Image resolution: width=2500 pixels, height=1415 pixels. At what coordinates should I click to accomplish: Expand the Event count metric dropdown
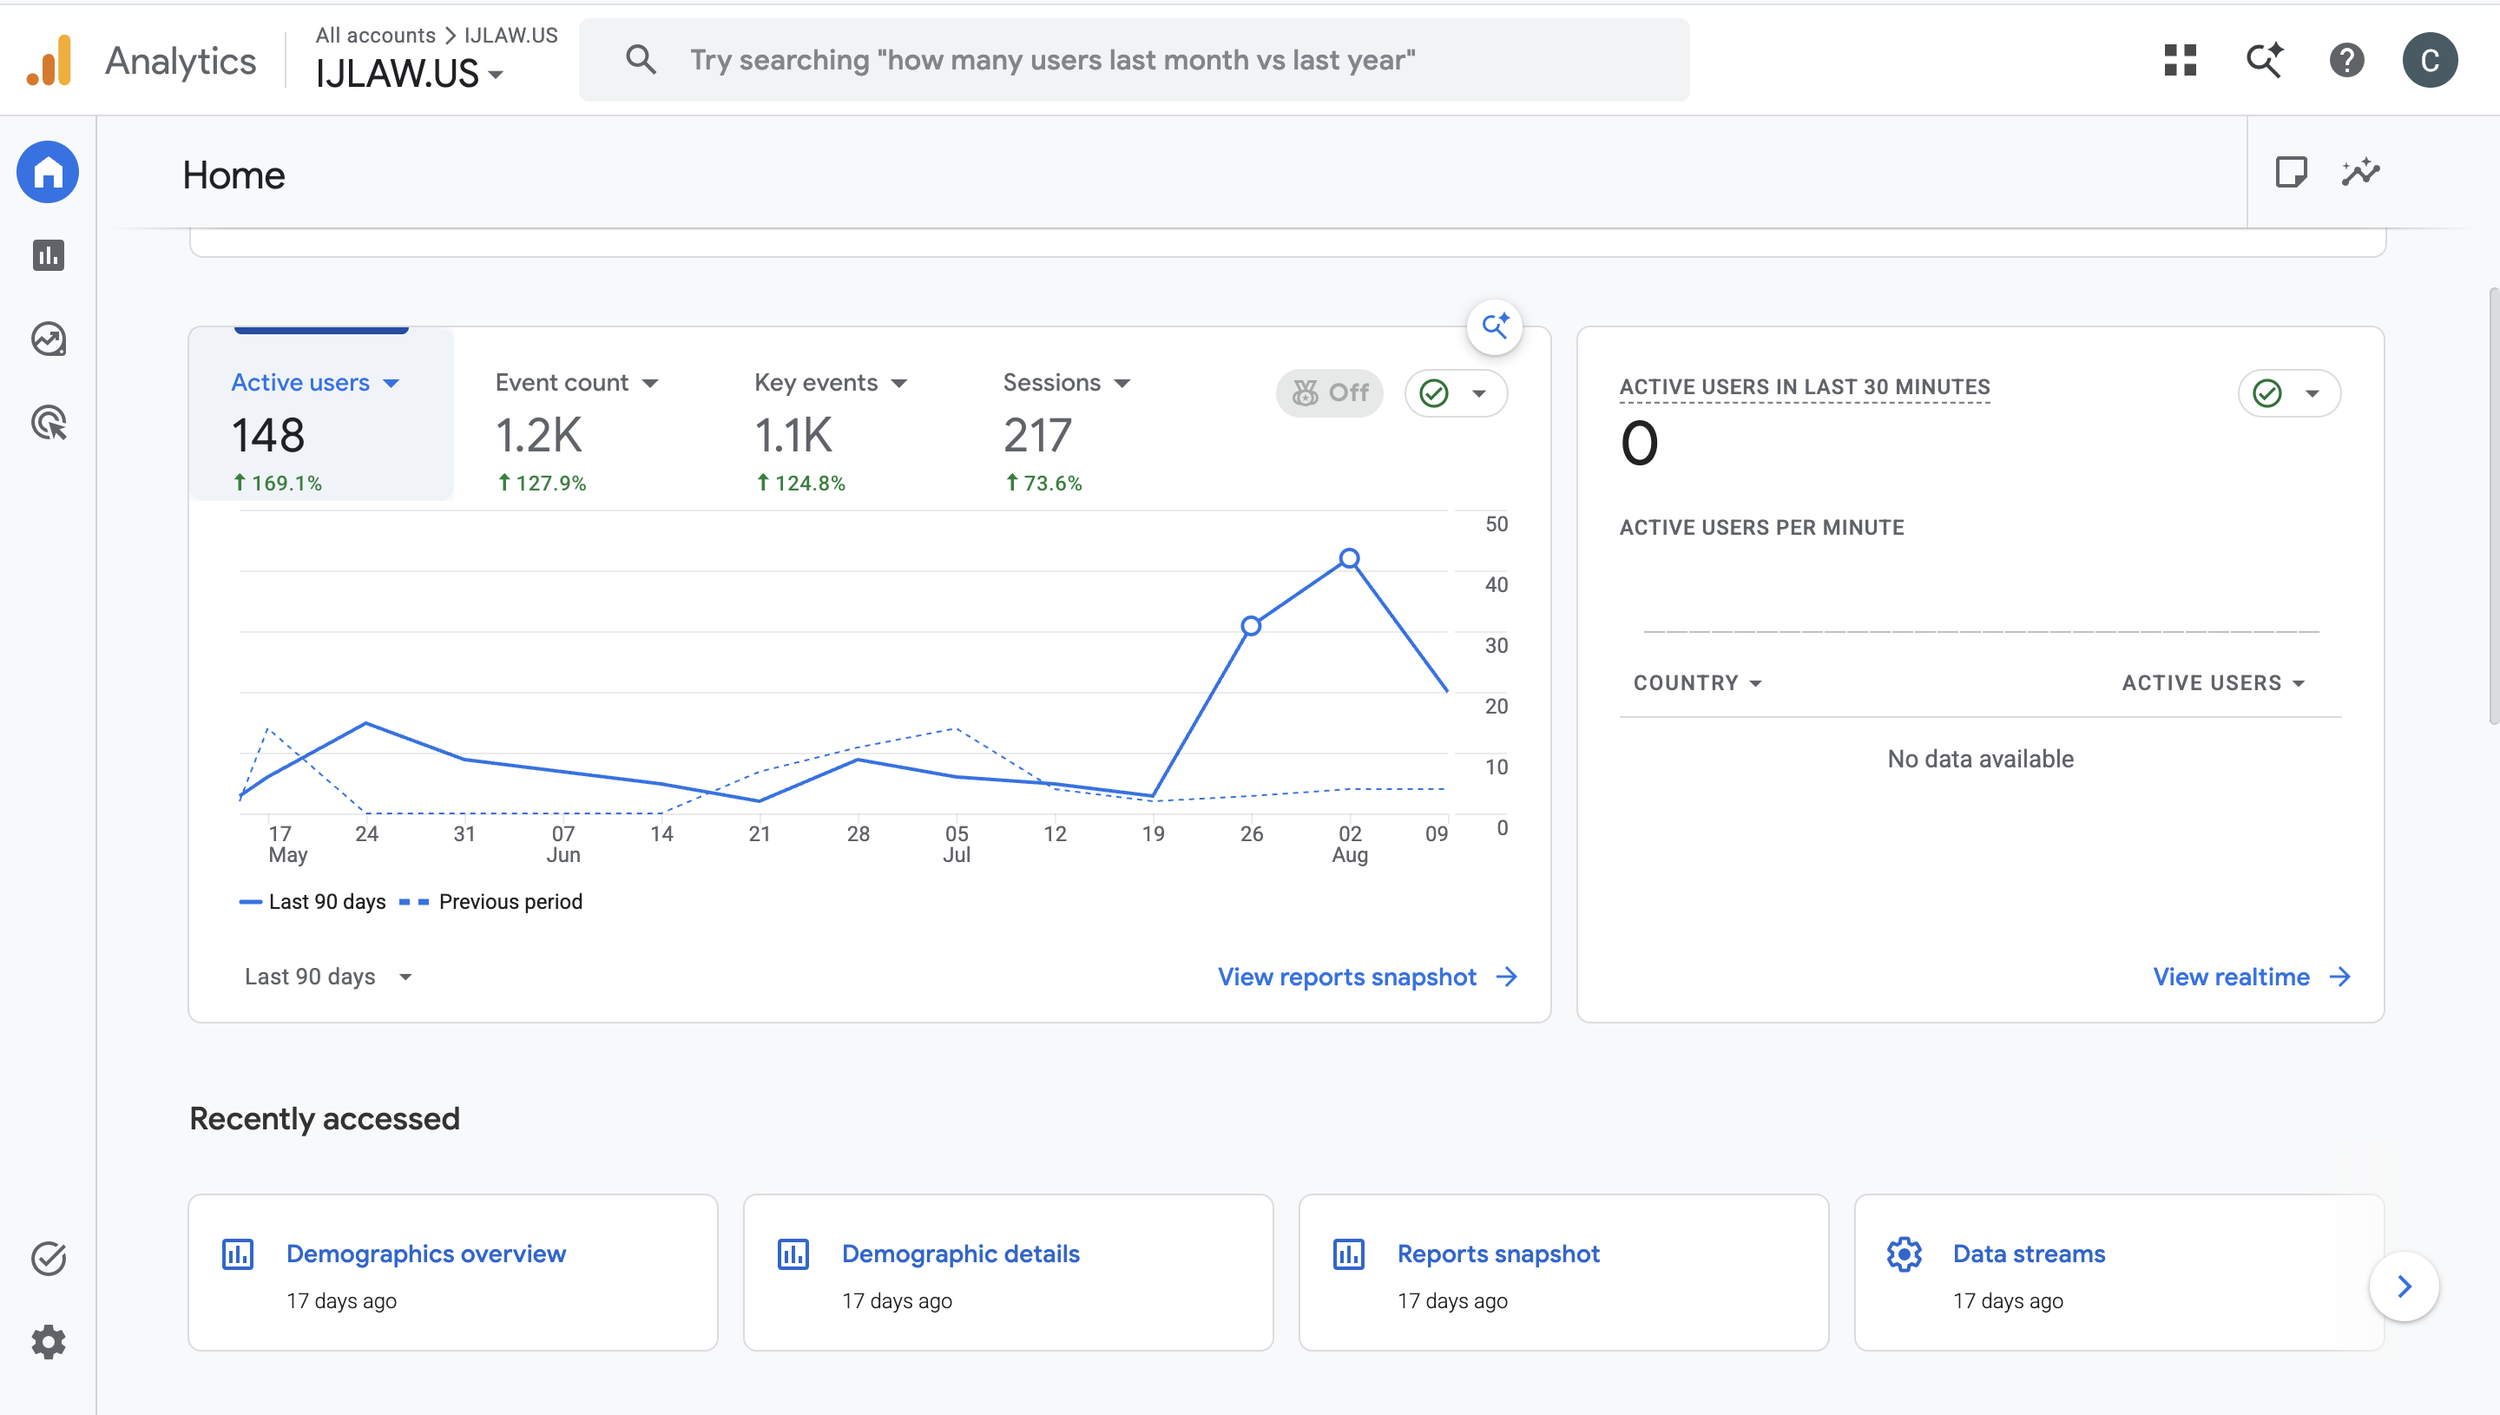(650, 384)
